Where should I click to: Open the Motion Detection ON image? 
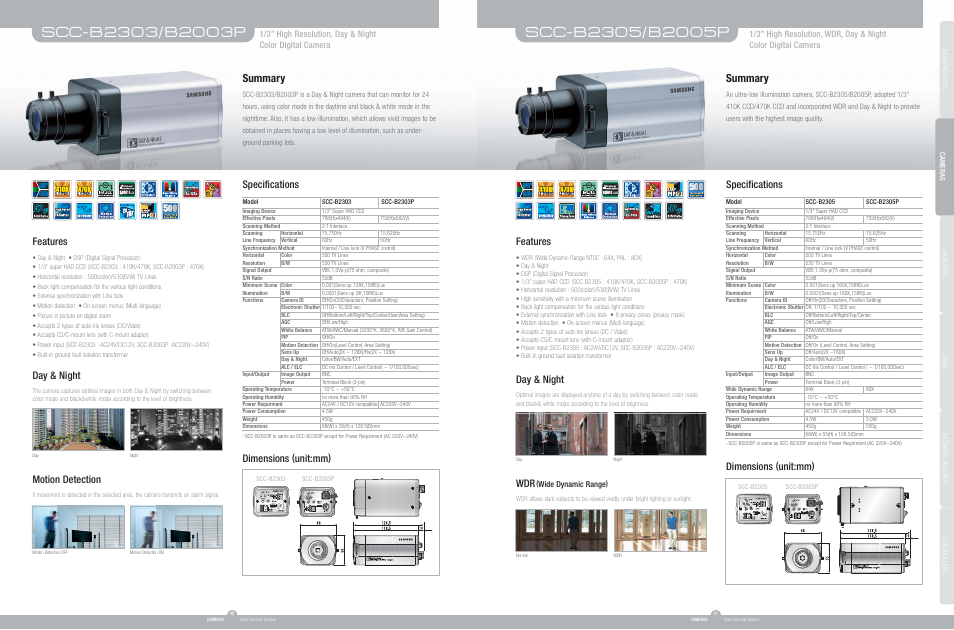(x=176, y=527)
